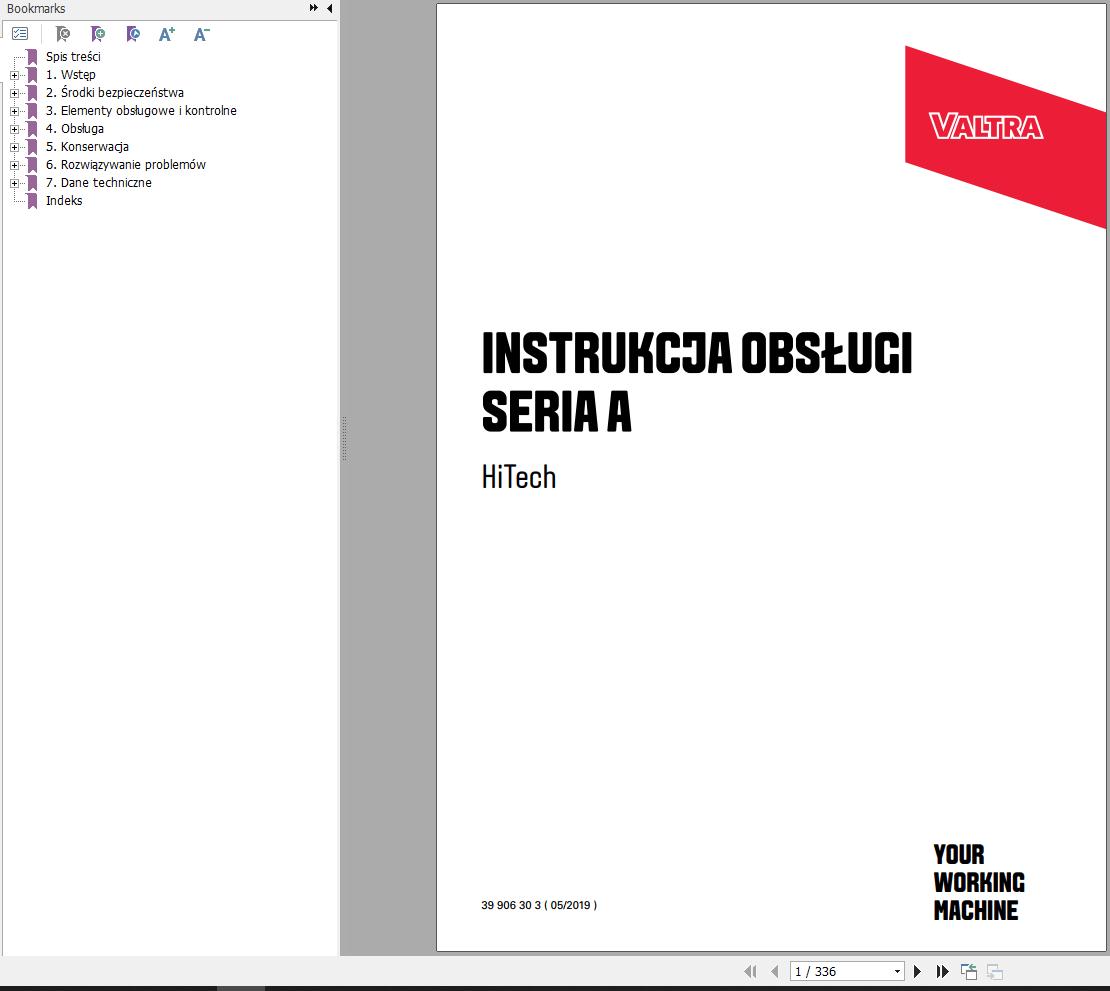The width and height of the screenshot is (1110, 991).
Task: Go to the next page
Action: (917, 971)
